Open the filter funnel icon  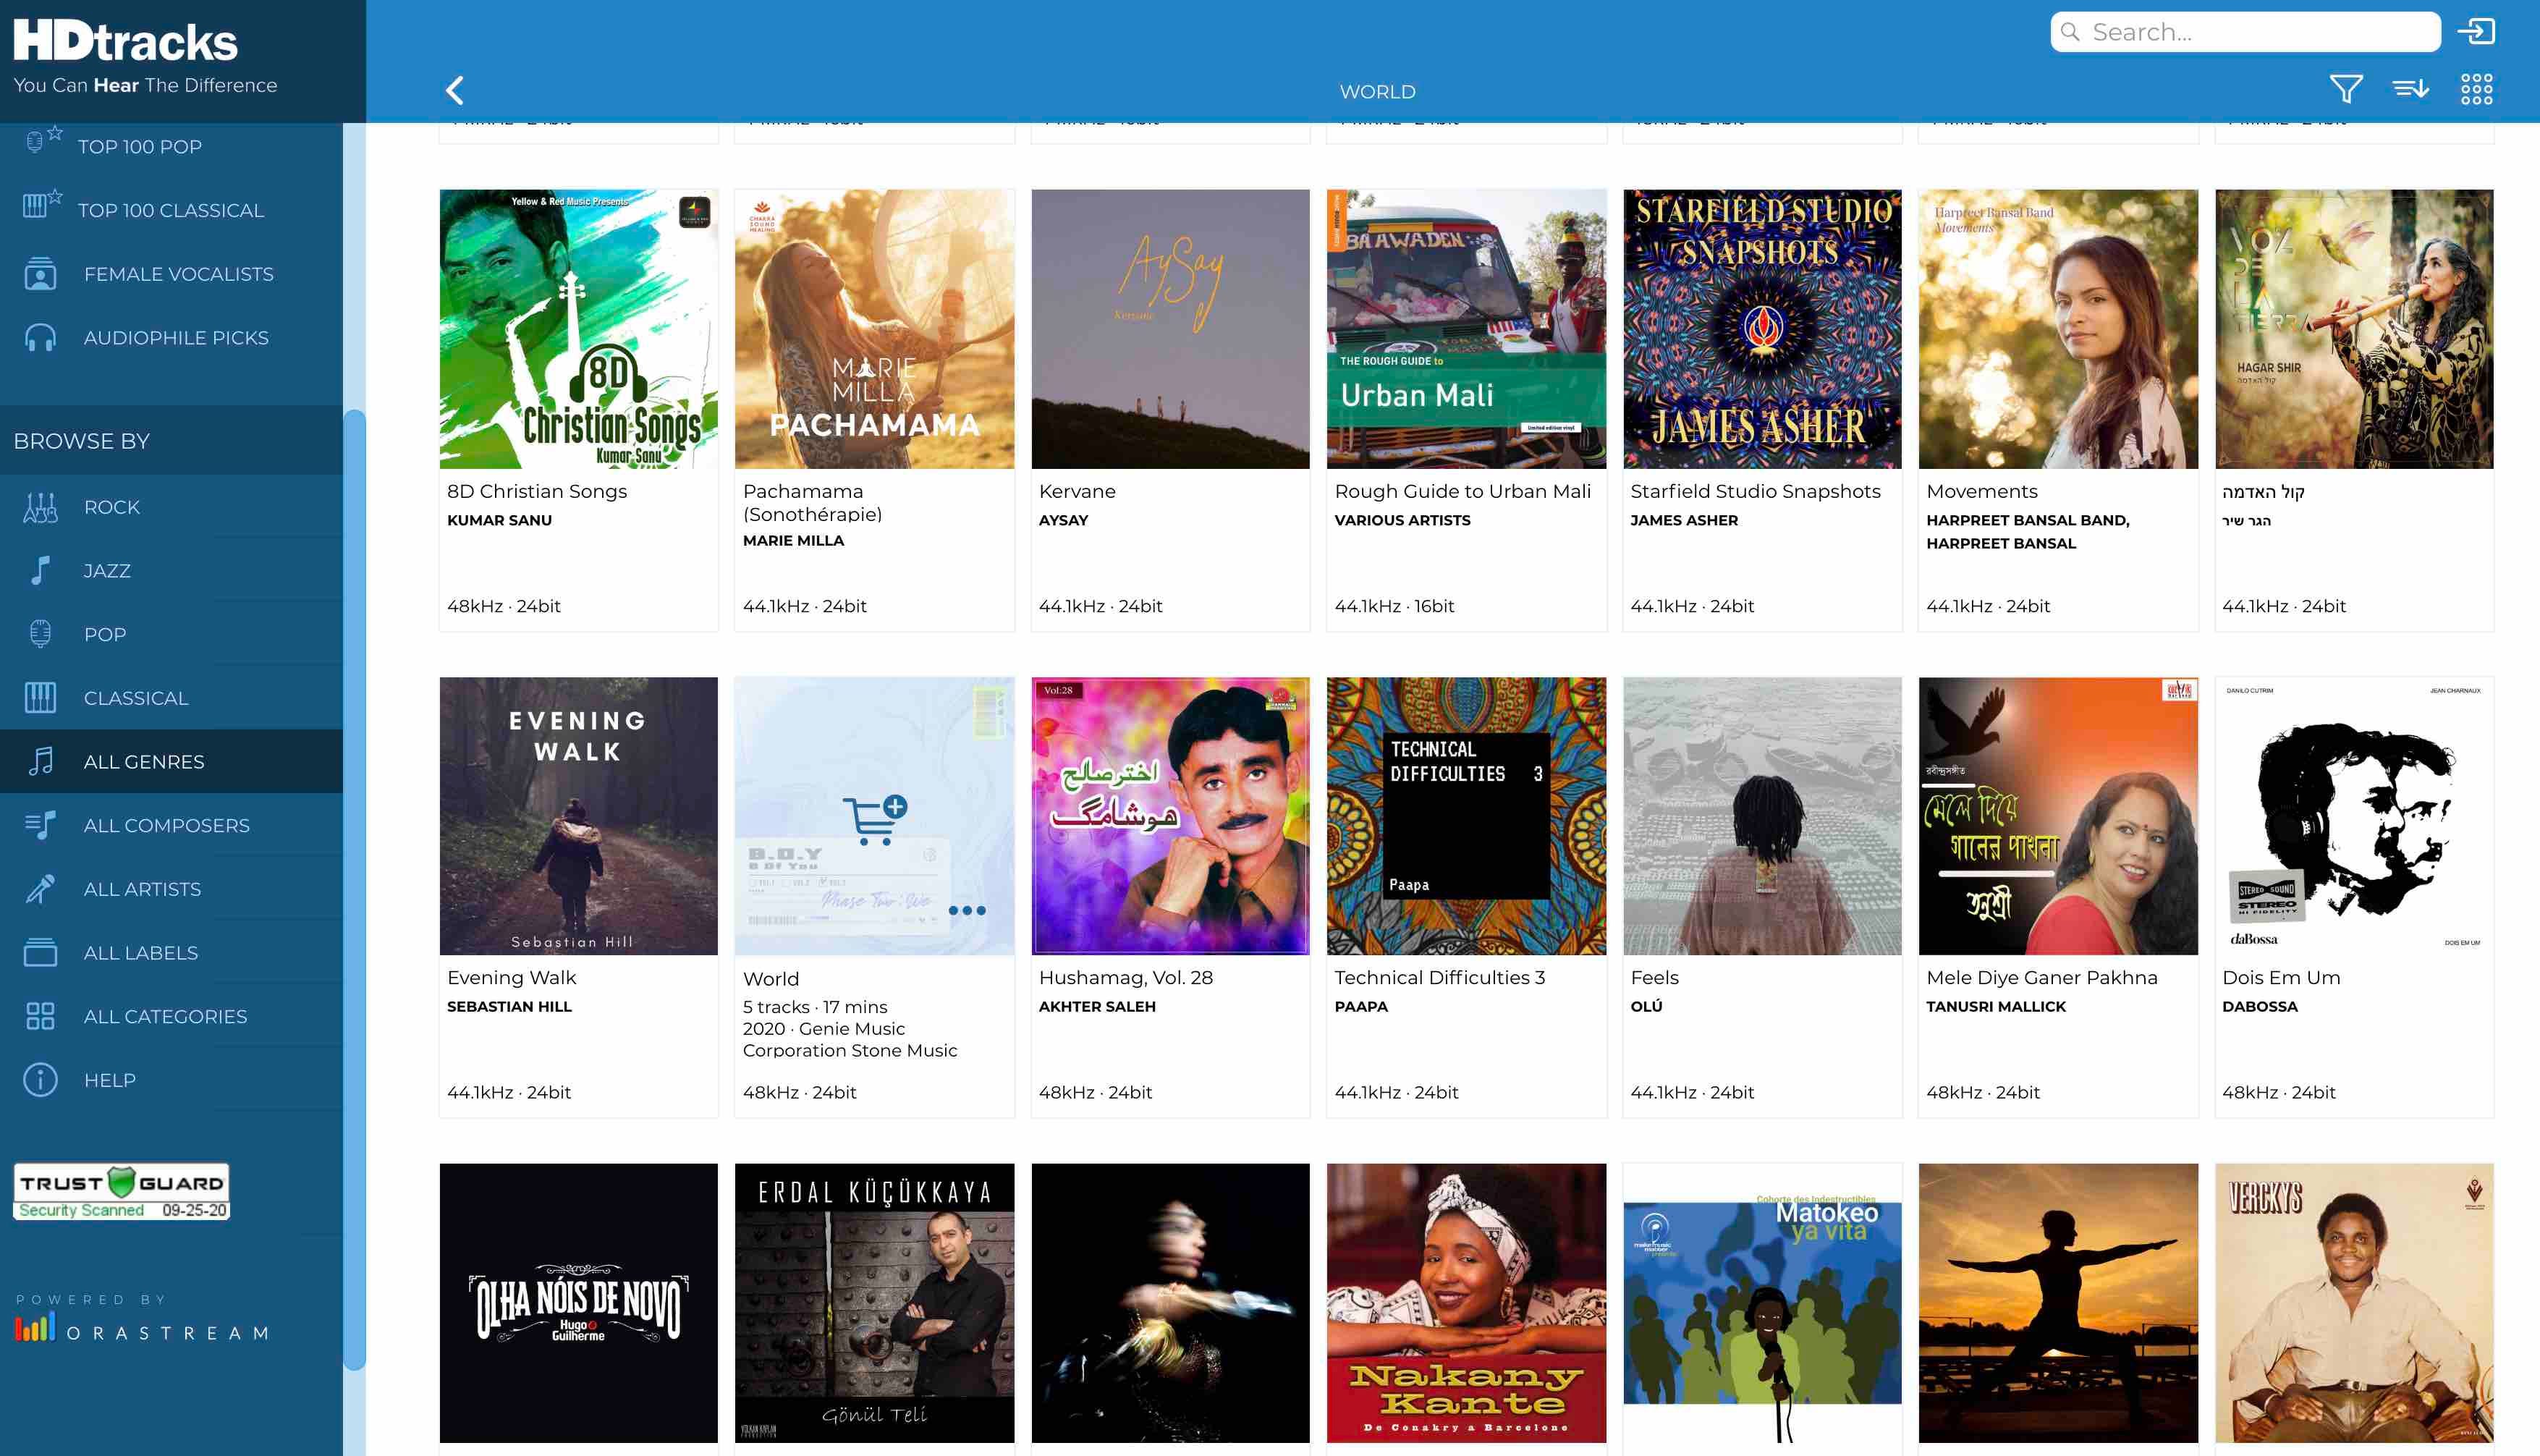click(2345, 90)
